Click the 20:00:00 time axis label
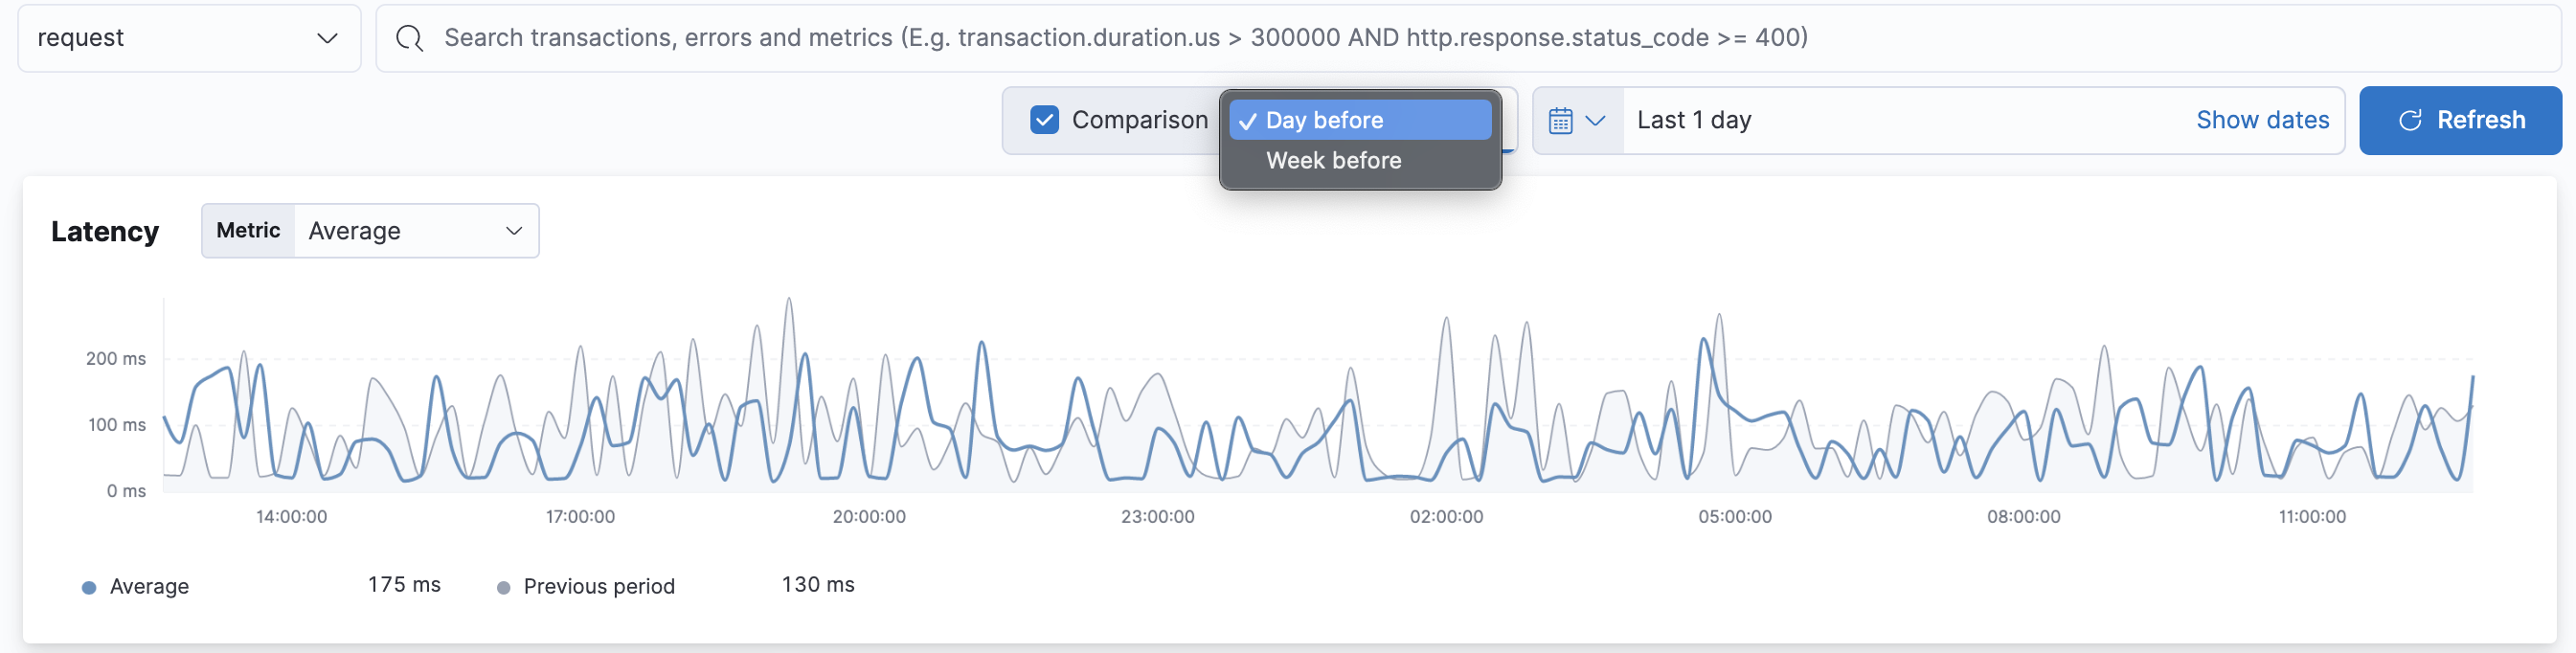The width and height of the screenshot is (2576, 653). coord(869,517)
